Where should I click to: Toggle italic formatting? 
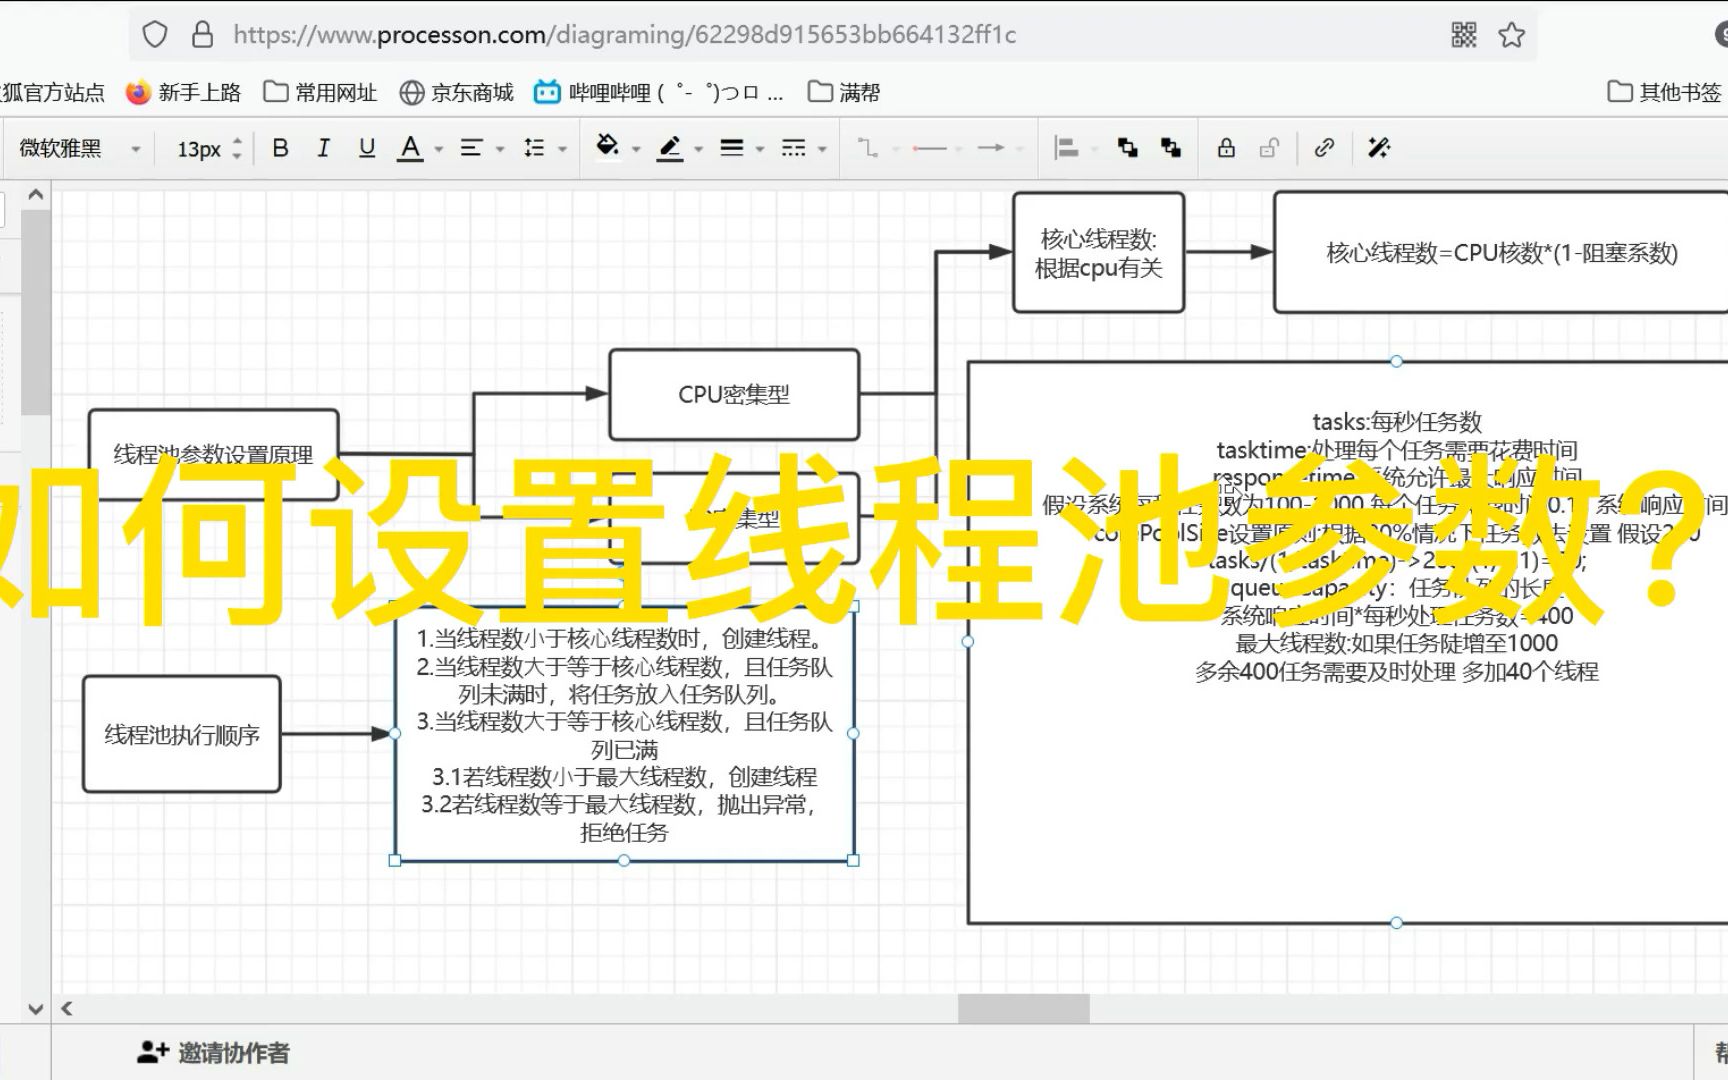(323, 148)
